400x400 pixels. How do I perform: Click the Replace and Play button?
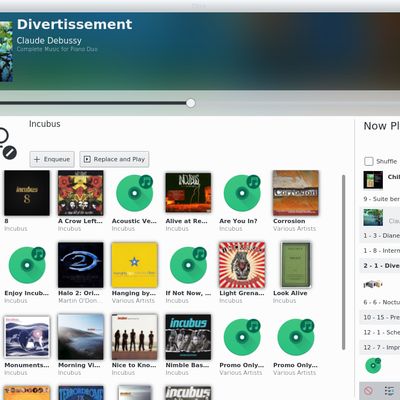(x=114, y=159)
